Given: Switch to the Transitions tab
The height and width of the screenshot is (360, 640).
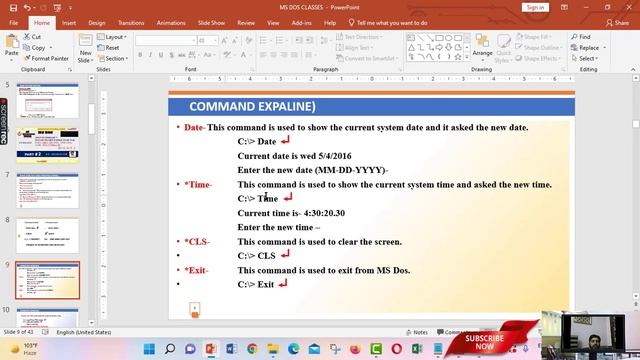Looking at the screenshot, I should [131, 23].
